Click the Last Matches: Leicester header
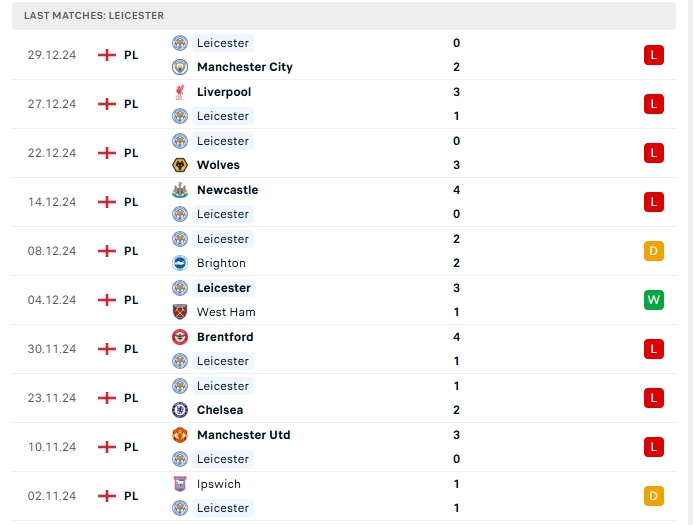 [94, 16]
